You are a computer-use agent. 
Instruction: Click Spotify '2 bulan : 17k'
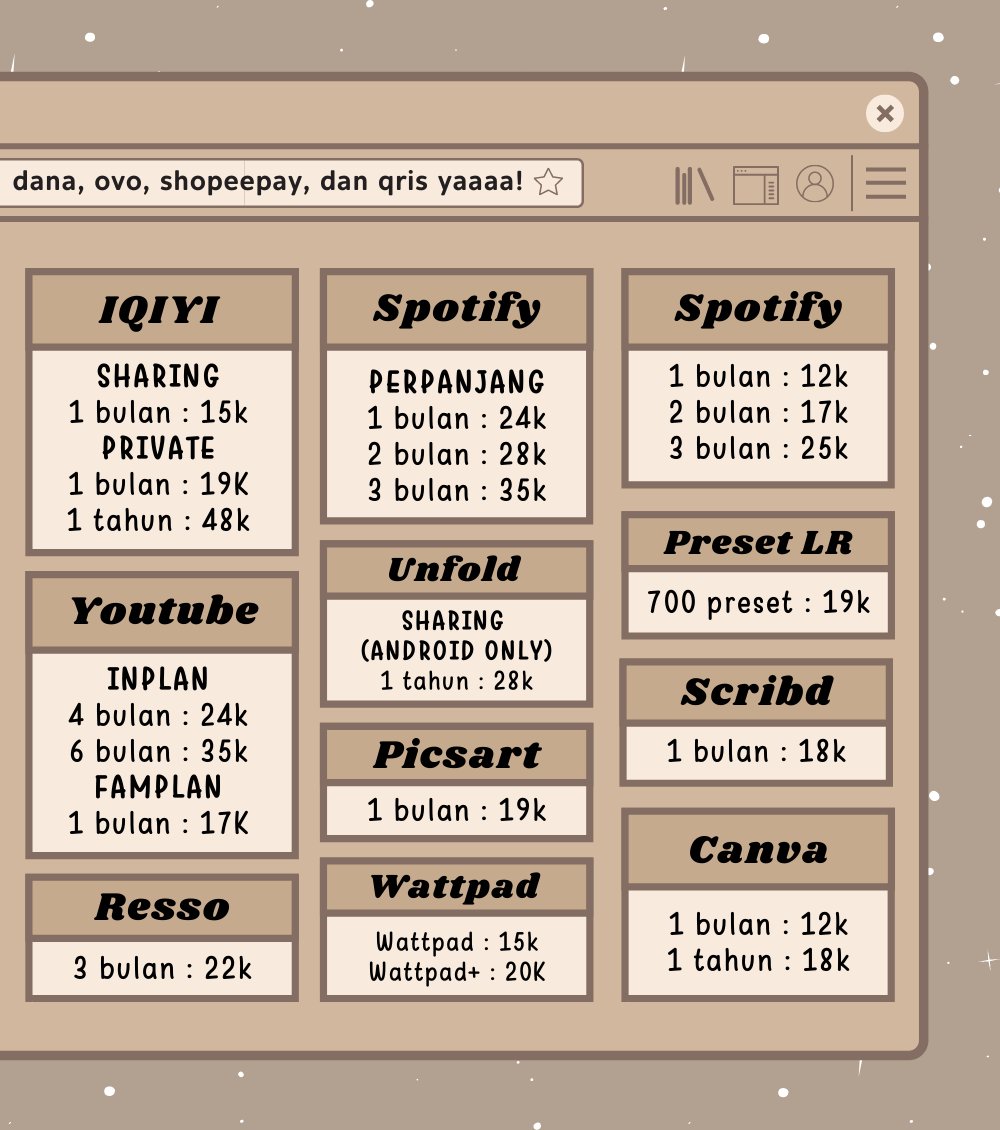[x=758, y=412]
